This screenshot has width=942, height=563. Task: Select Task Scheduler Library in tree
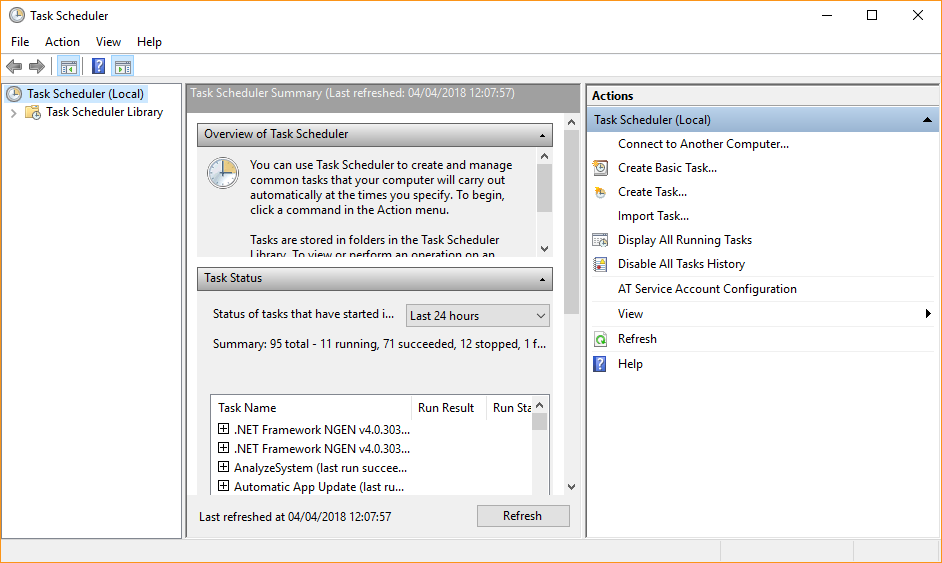click(105, 112)
